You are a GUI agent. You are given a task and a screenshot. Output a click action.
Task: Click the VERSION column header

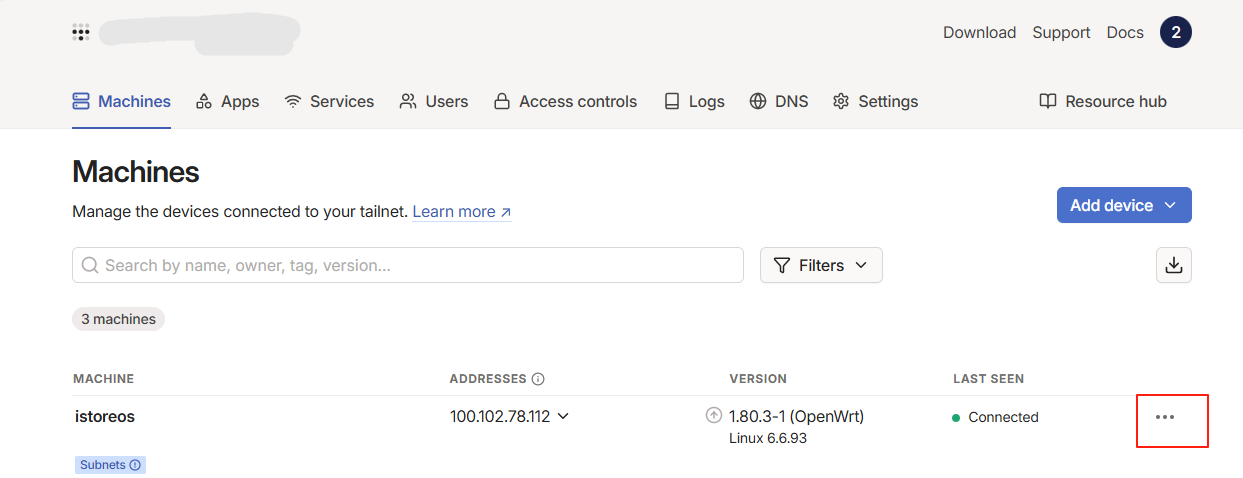click(x=758, y=379)
